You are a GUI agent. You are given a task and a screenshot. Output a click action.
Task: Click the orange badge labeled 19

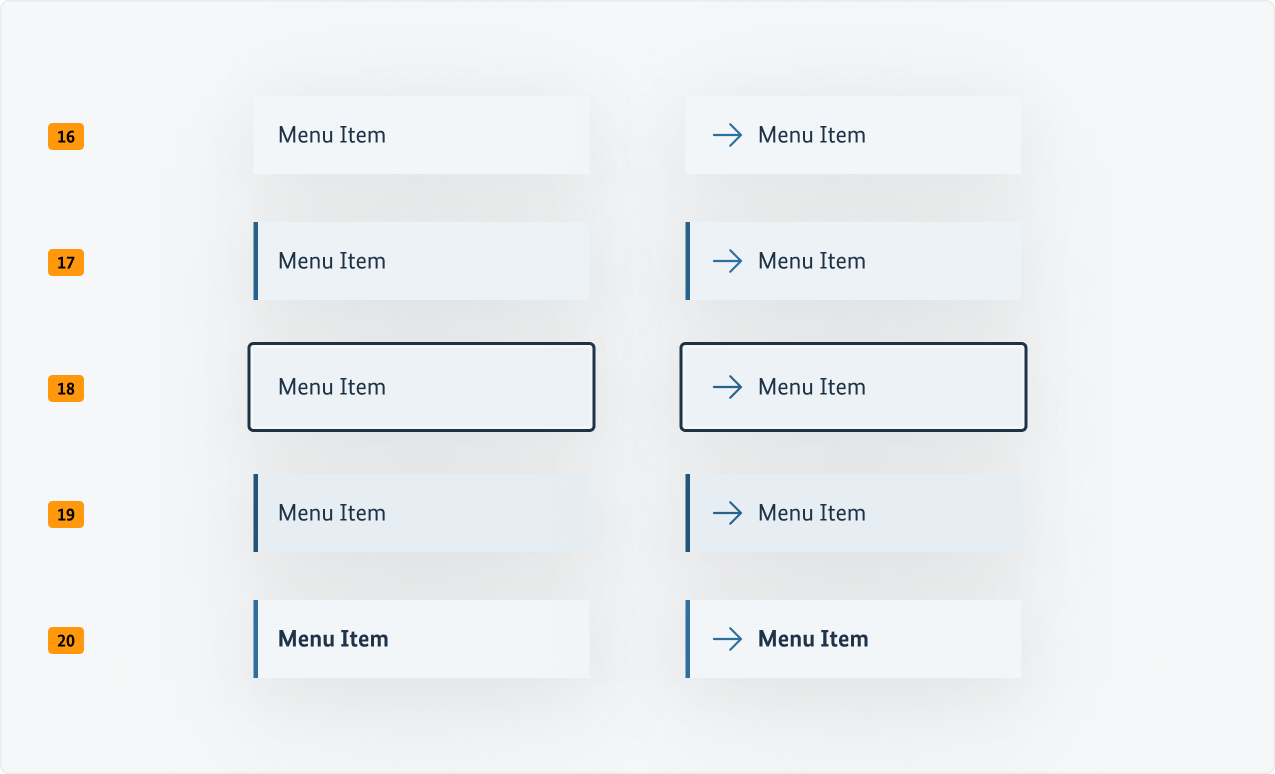[66, 515]
